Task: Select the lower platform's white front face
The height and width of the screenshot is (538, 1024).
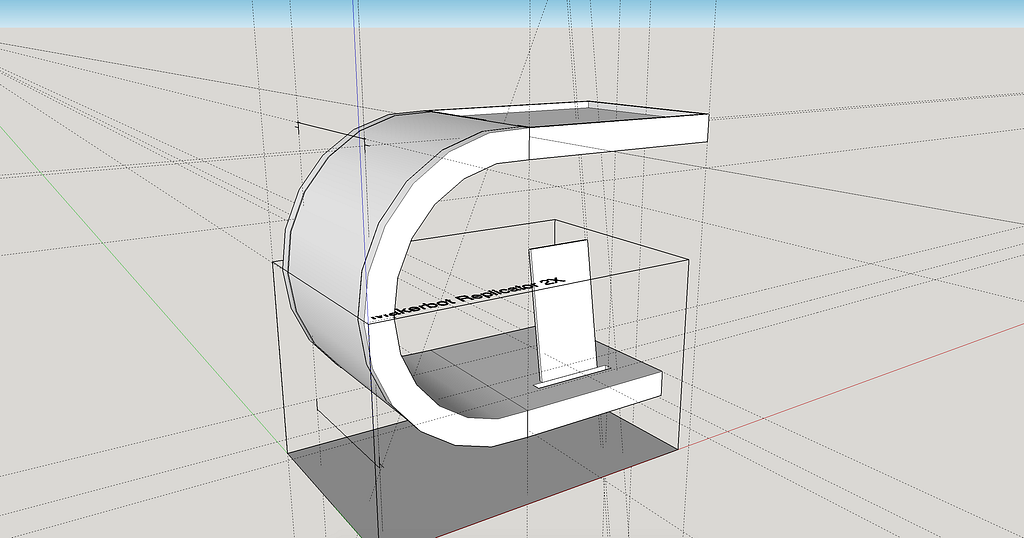Action: 594,404
